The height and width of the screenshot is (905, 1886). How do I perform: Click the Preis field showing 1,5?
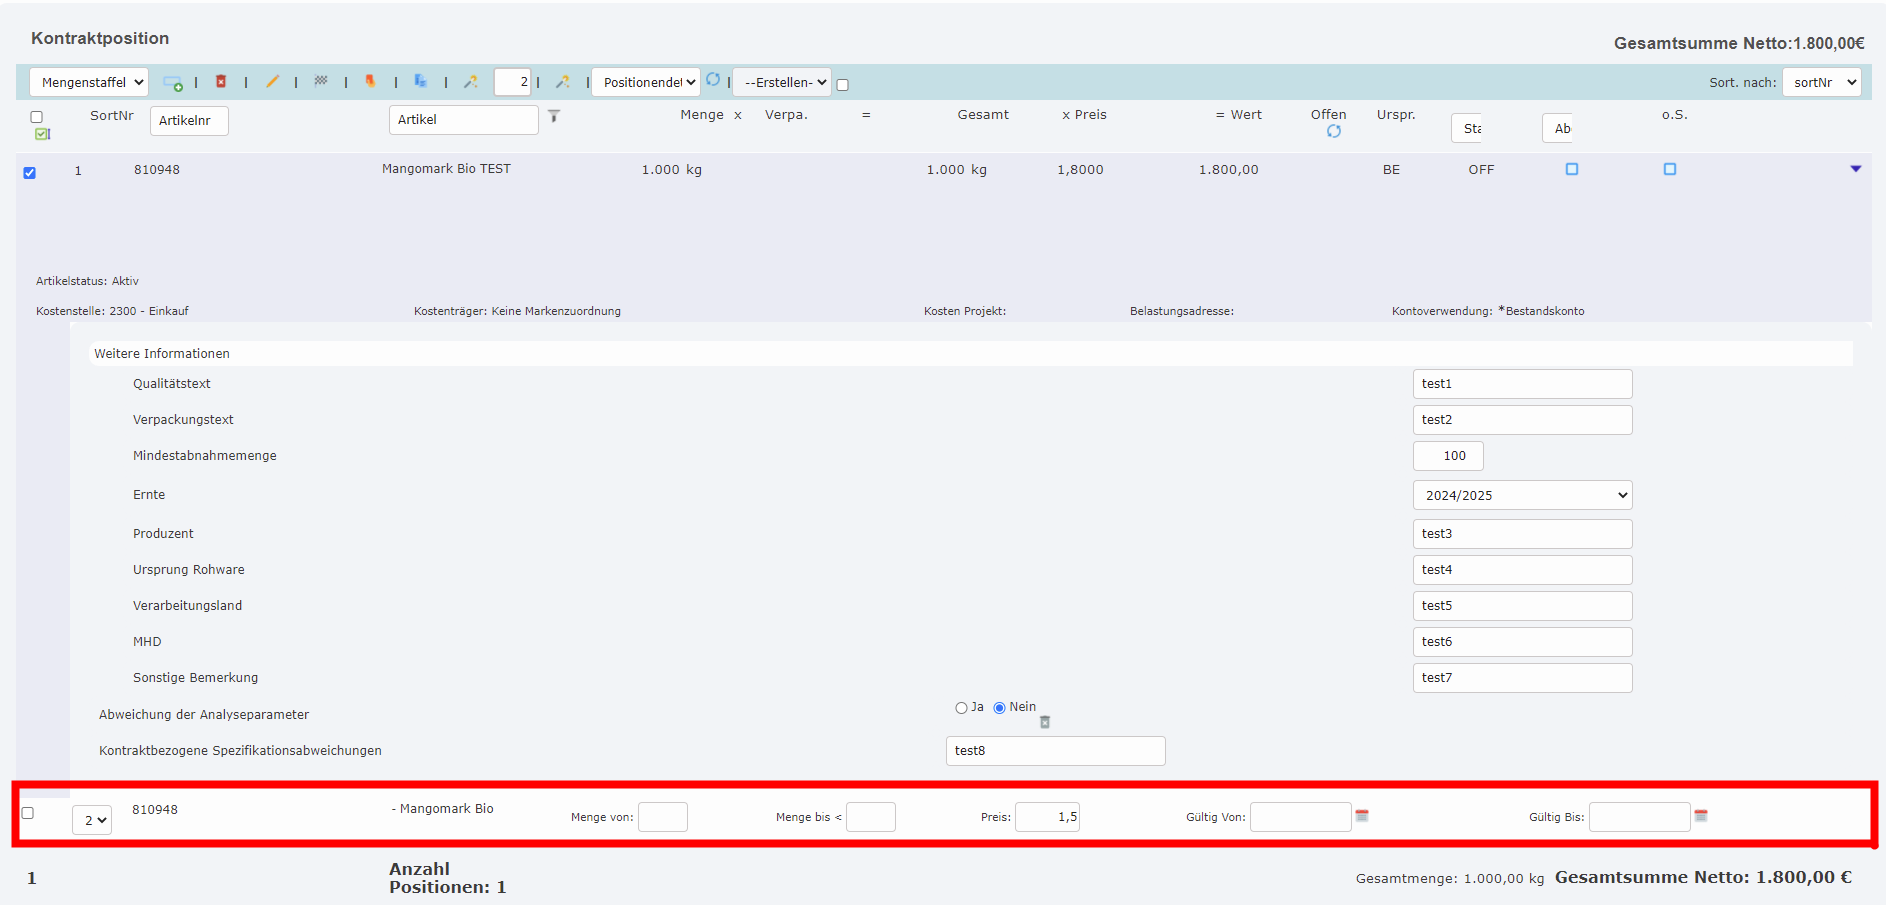[x=1046, y=817]
